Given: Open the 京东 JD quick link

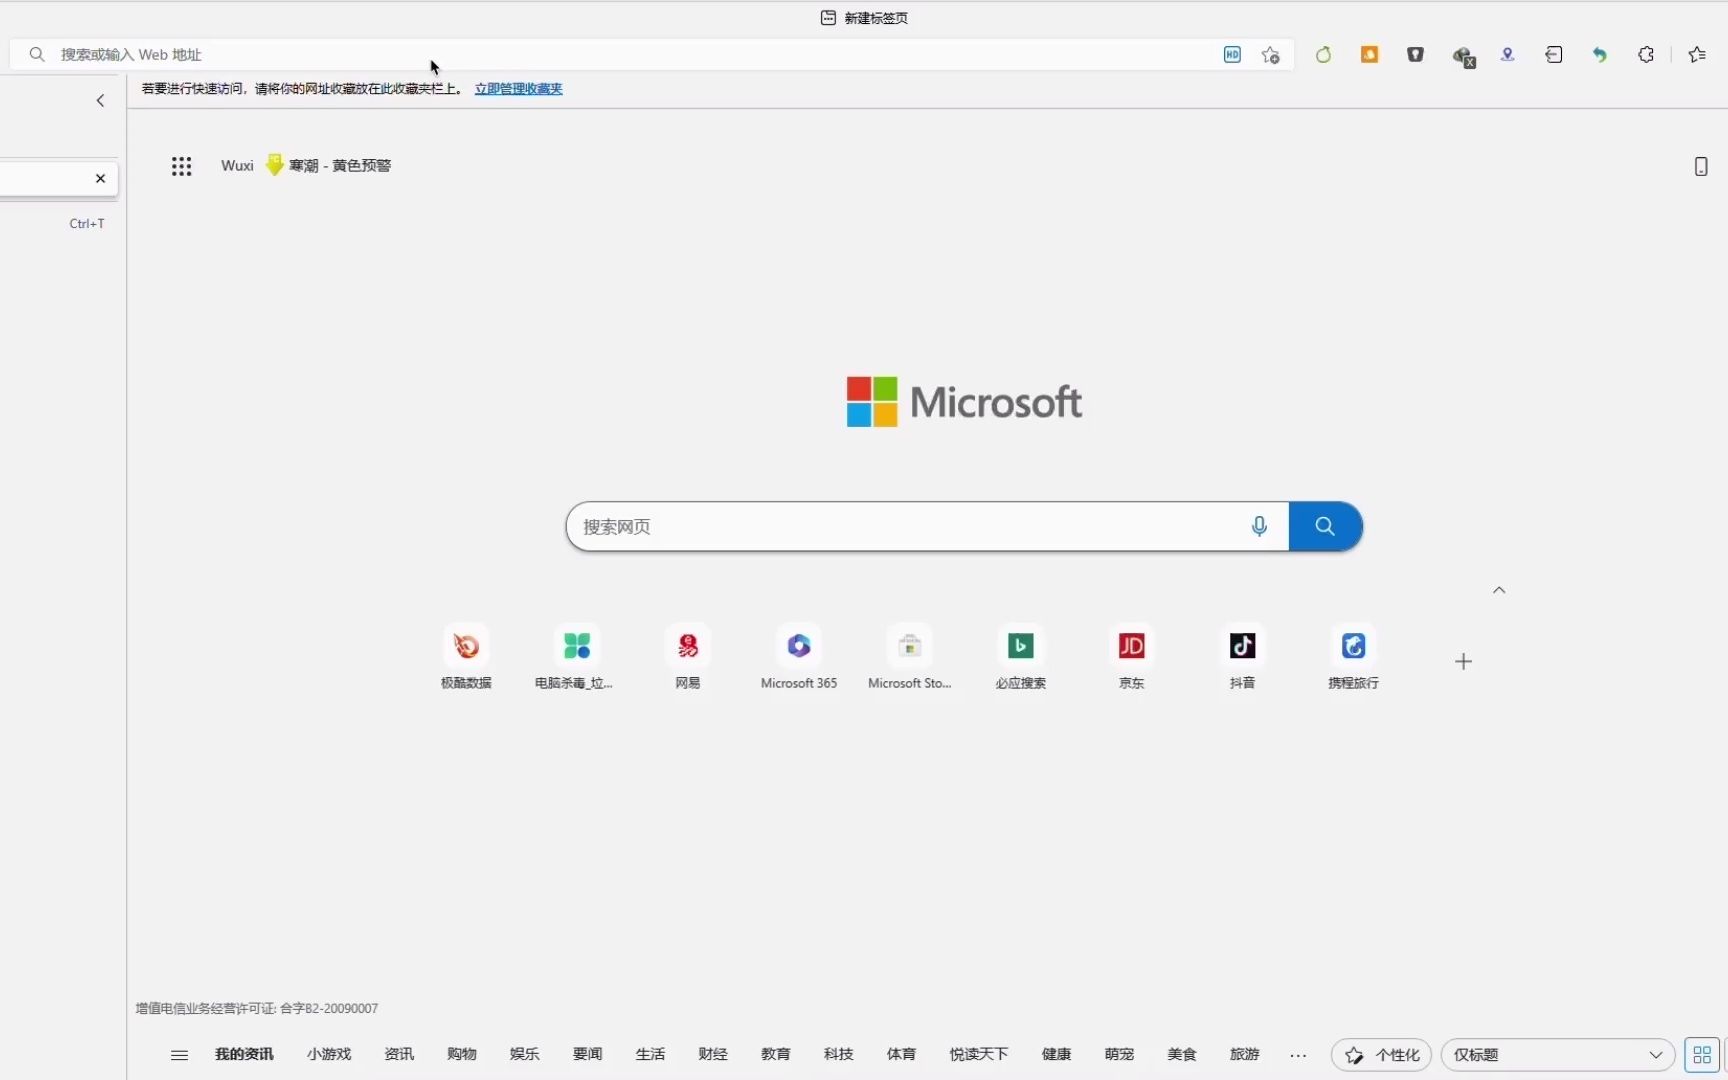Looking at the screenshot, I should coord(1132,658).
